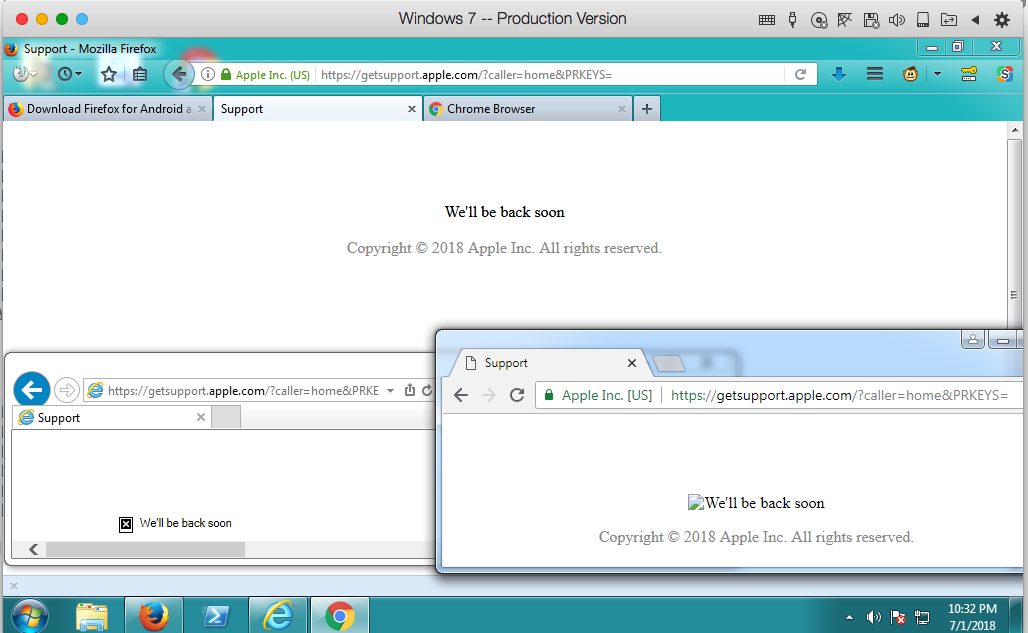Open site information 'i' icon in Firefox

pyautogui.click(x=208, y=74)
